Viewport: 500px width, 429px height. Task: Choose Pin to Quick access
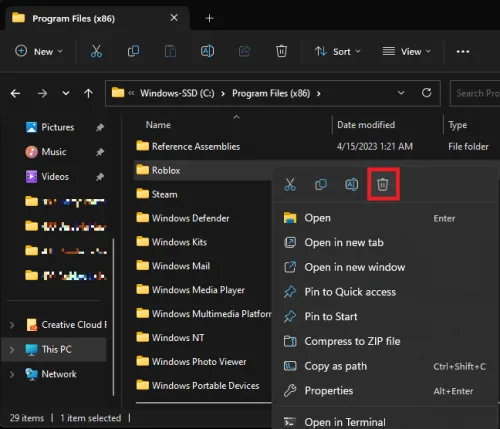[x=383, y=292]
